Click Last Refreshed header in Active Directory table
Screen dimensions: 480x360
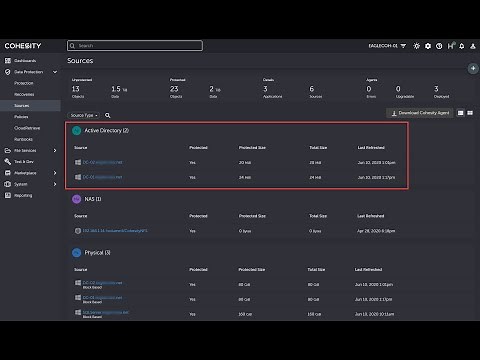pos(371,148)
